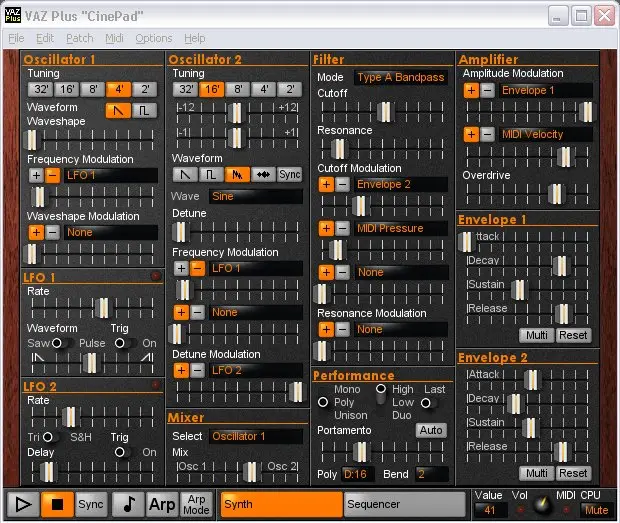The height and width of the screenshot is (523, 620).
Task: Click the LFO 1 rate indicator LED
Action: click(x=156, y=276)
